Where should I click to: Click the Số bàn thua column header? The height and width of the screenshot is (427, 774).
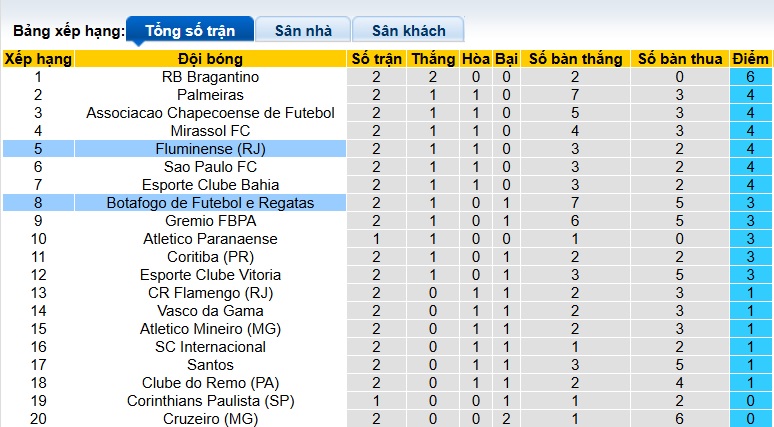(x=680, y=59)
